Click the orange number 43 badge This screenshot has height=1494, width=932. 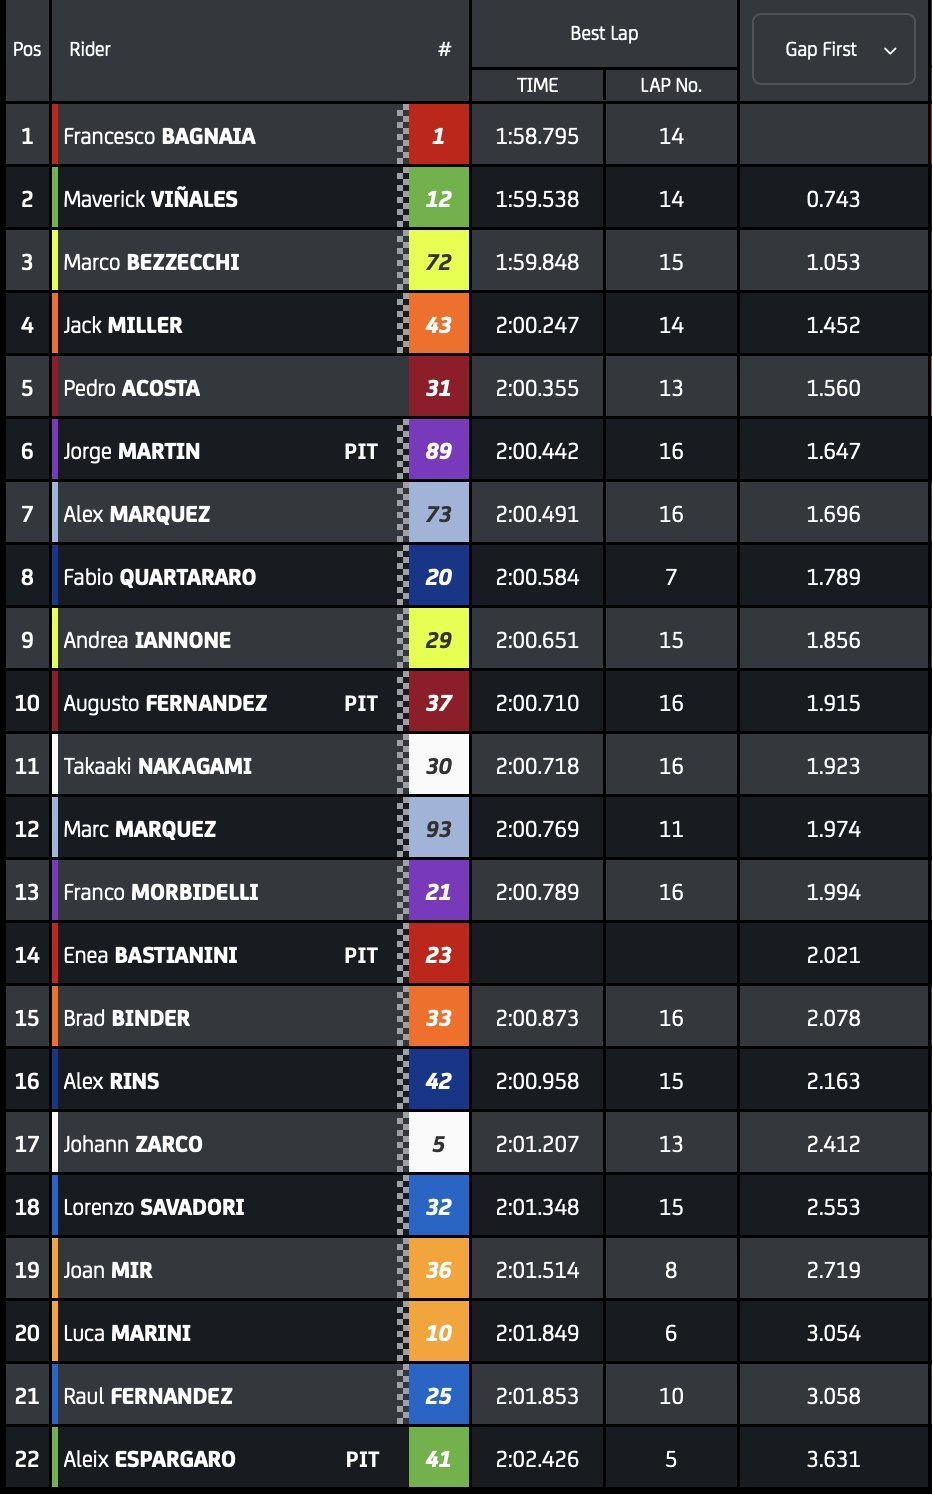(438, 325)
